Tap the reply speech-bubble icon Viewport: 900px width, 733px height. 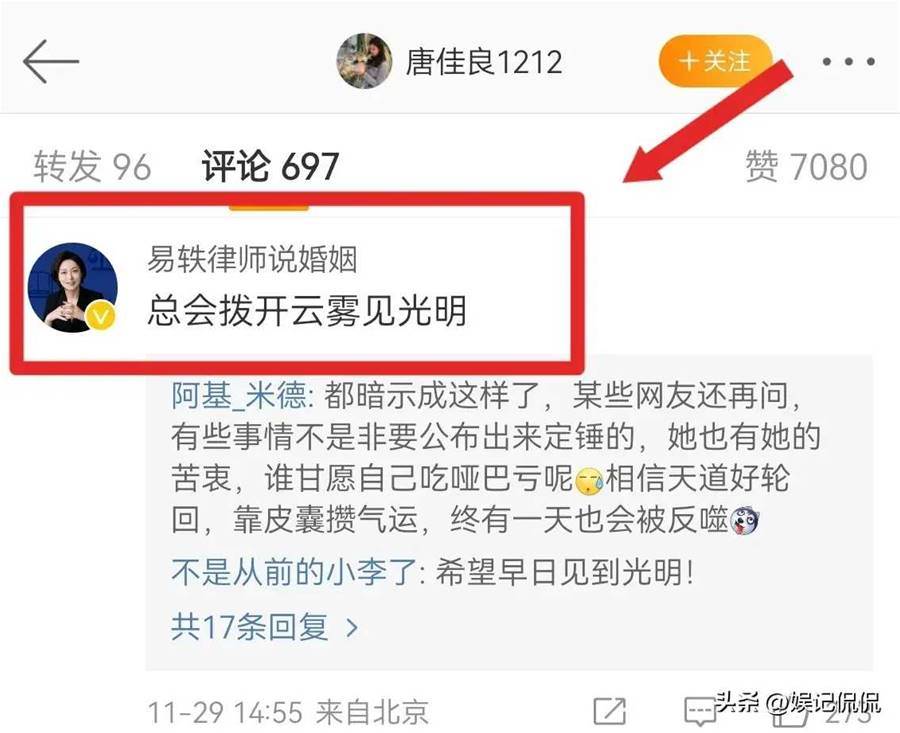(700, 712)
